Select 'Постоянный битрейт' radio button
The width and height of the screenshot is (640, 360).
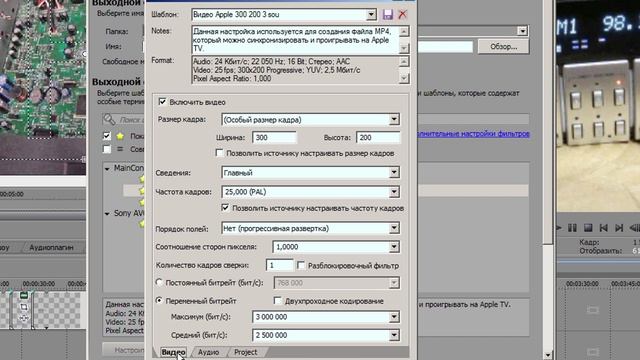point(159,282)
